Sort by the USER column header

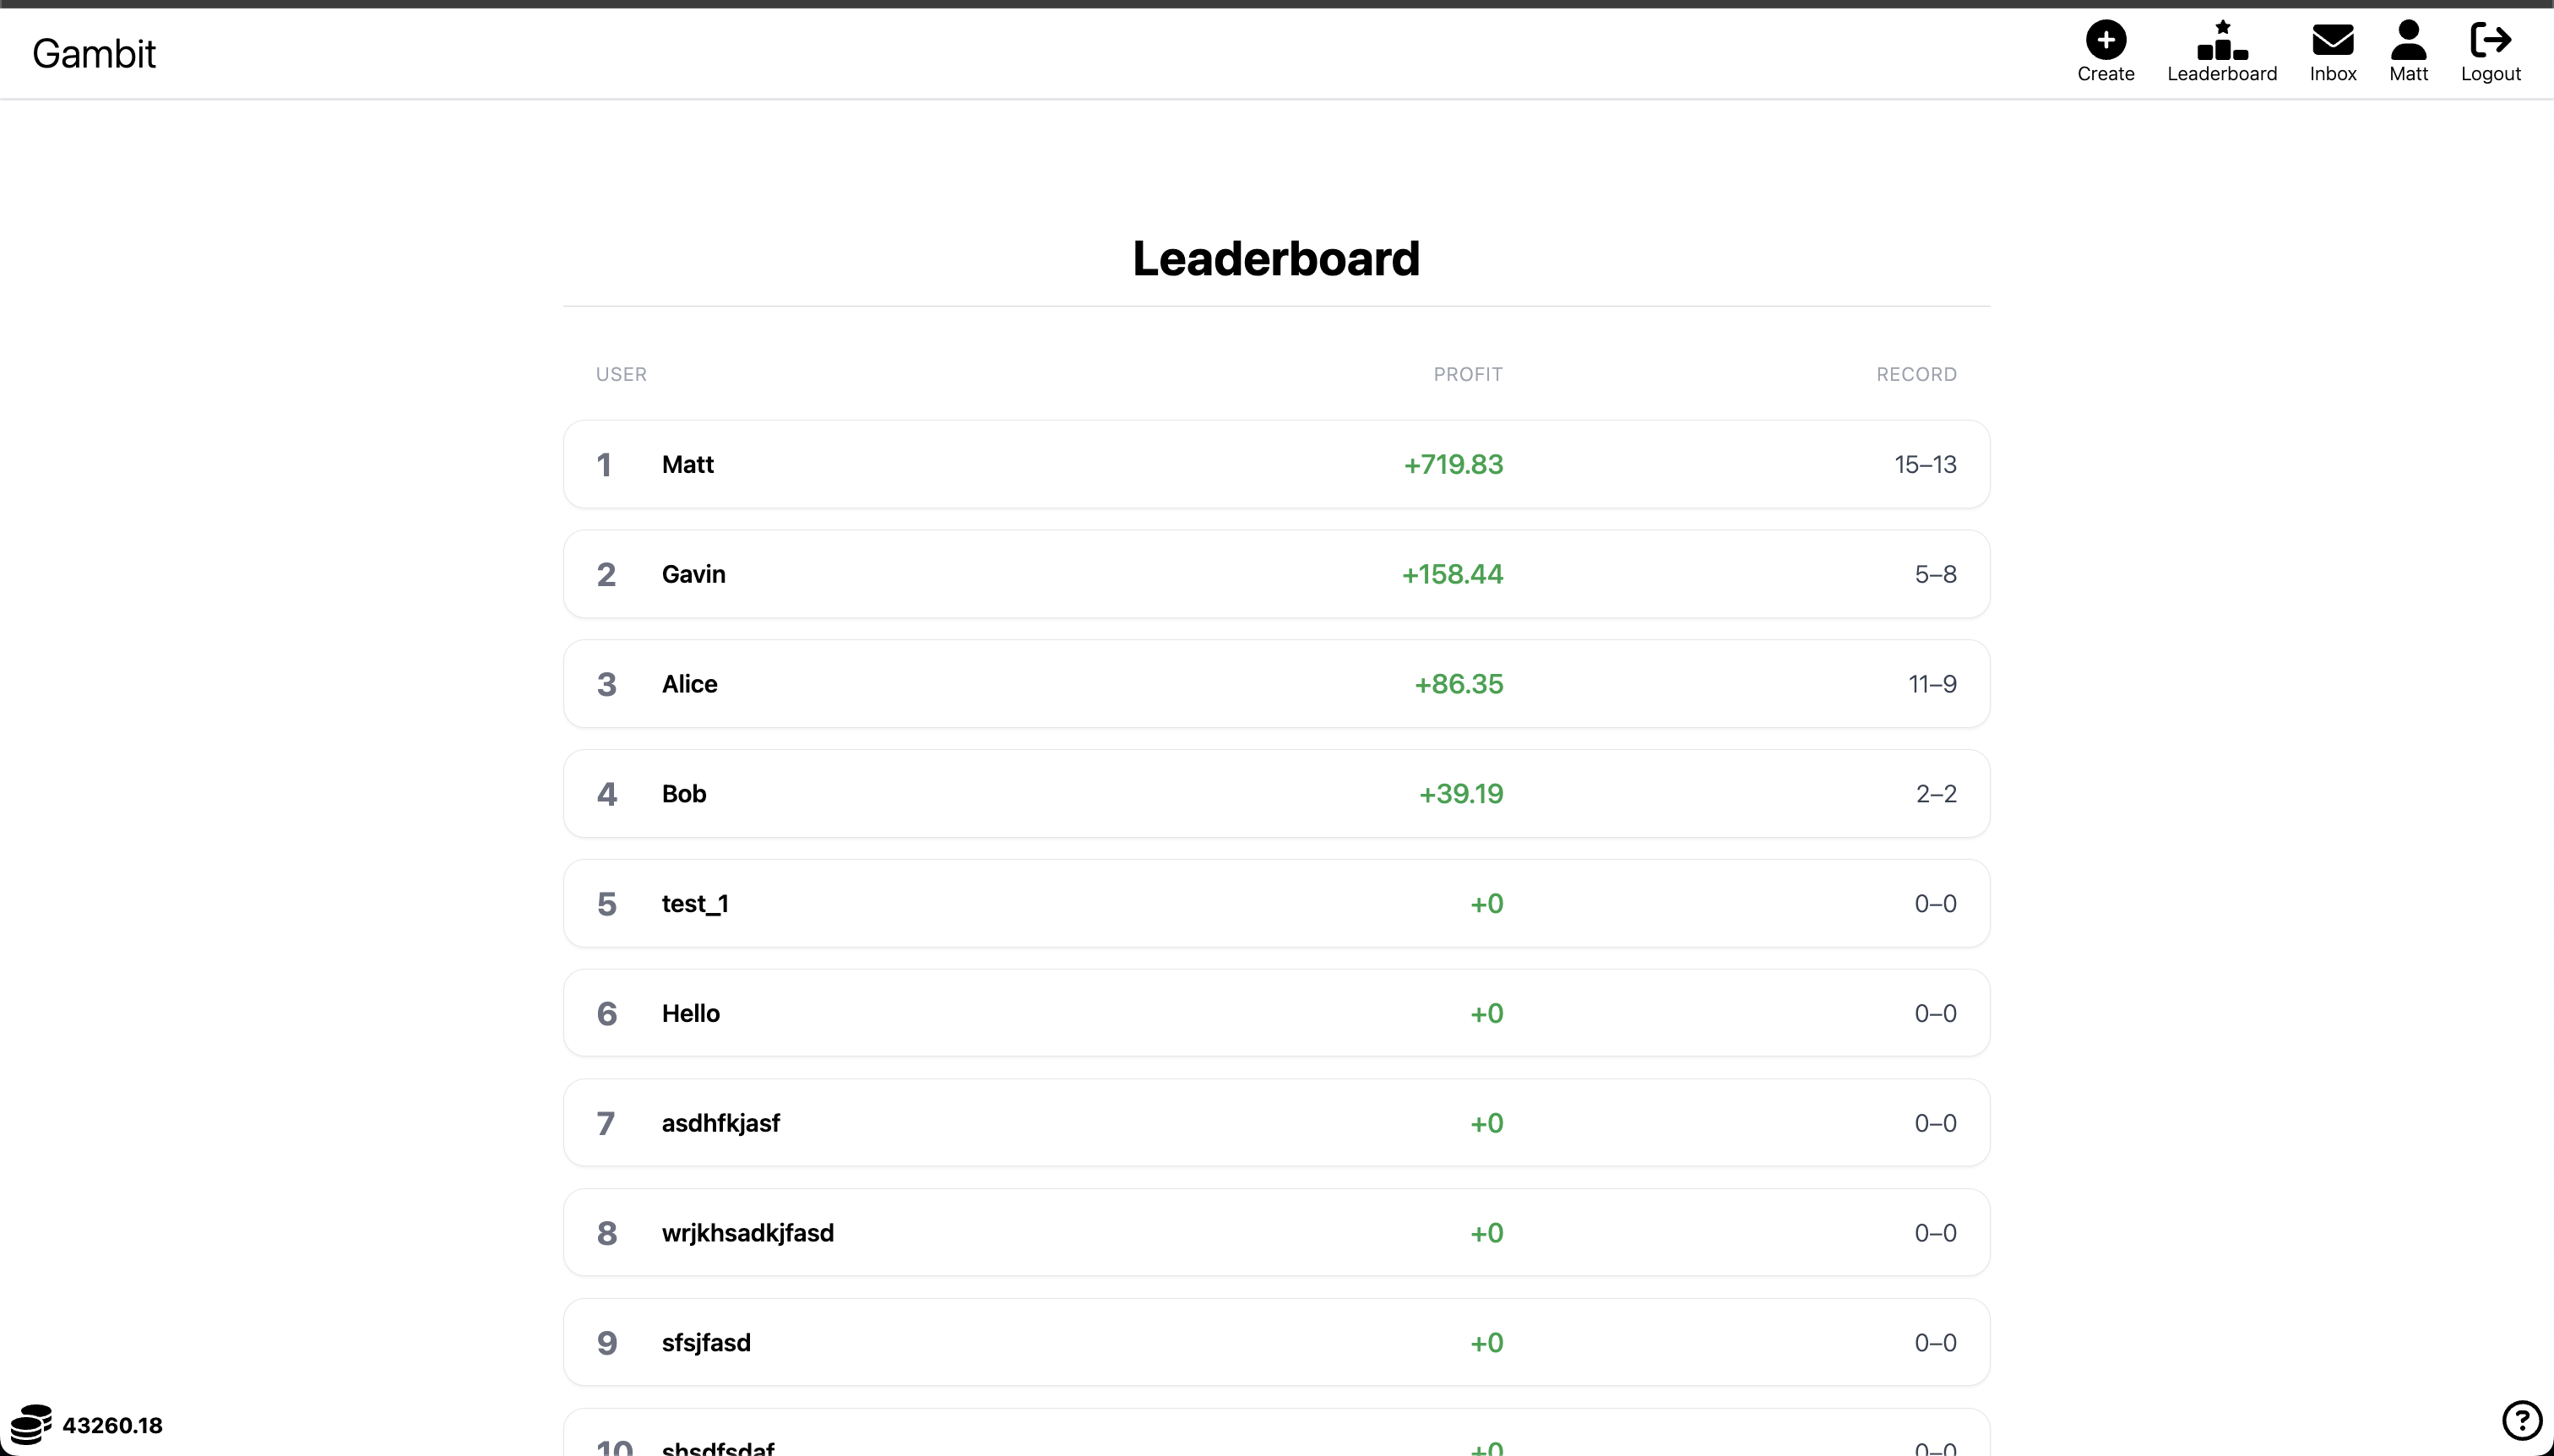click(620, 373)
